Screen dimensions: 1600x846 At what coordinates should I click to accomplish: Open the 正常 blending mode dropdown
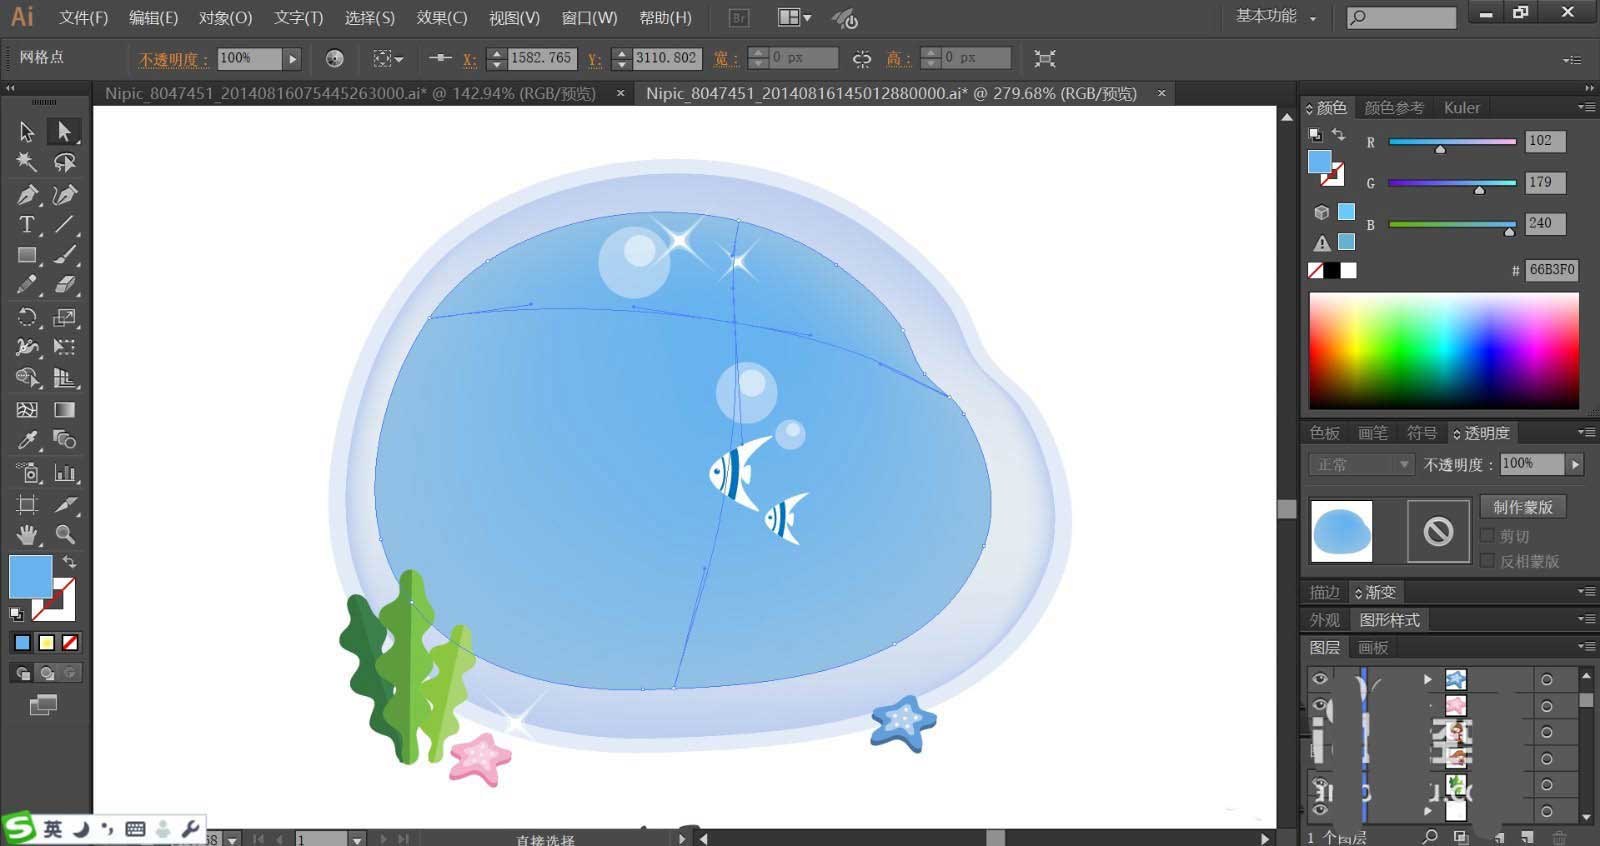click(x=1361, y=464)
